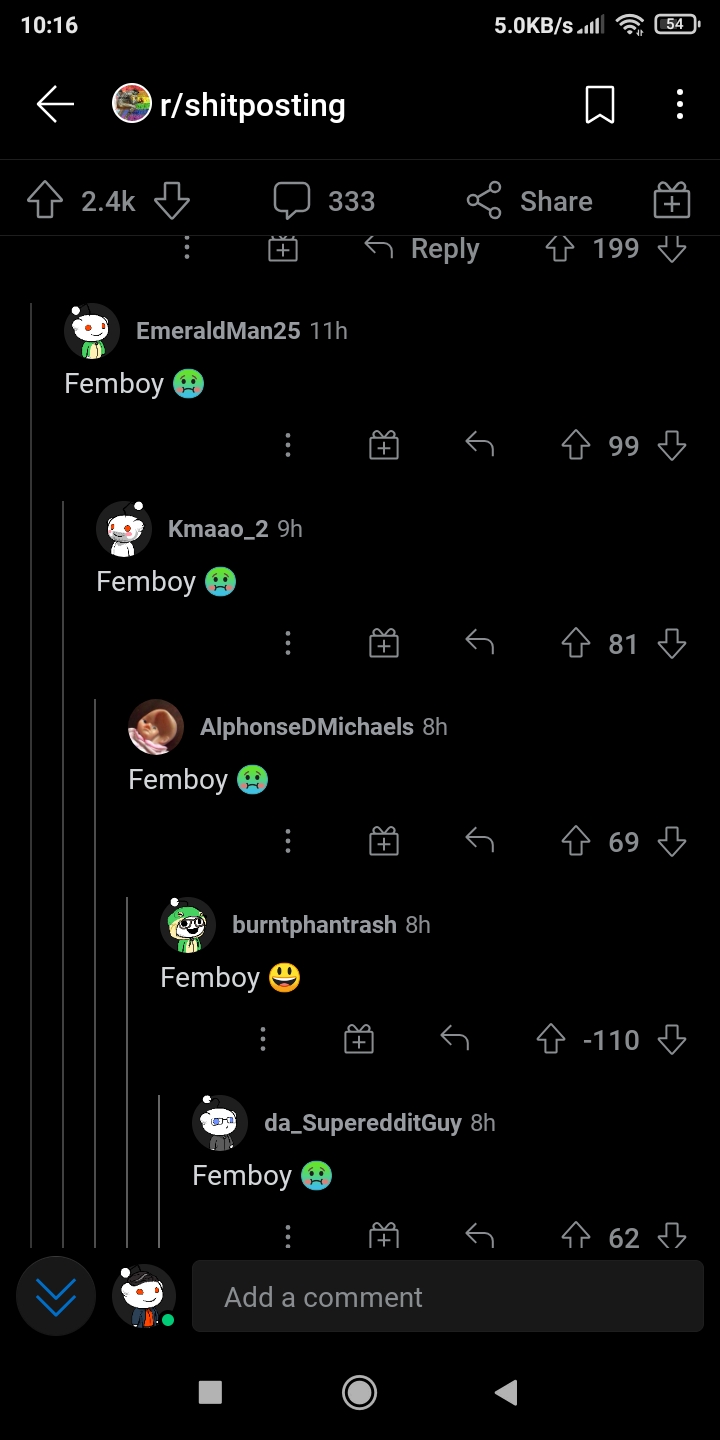This screenshot has height=1440, width=720.
Task: Tap the Share button
Action: 530,201
